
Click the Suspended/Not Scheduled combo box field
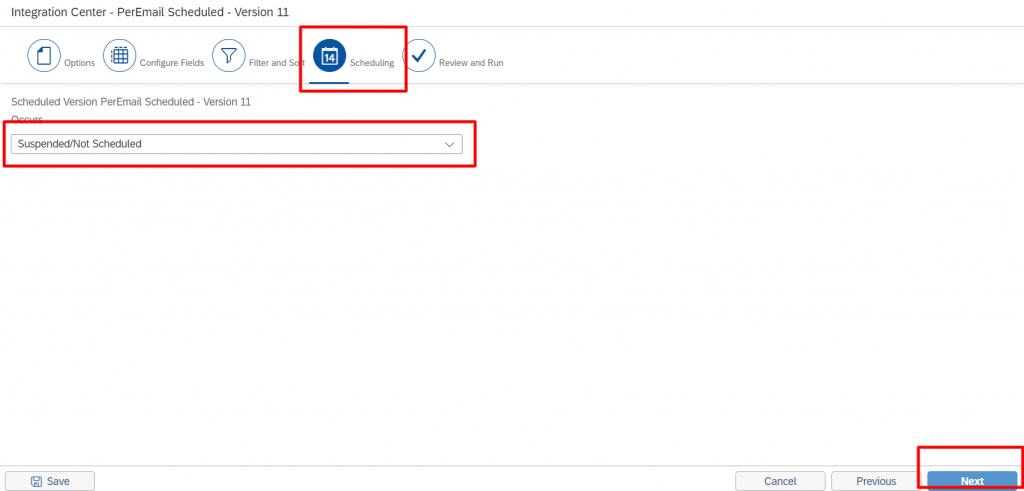click(236, 144)
